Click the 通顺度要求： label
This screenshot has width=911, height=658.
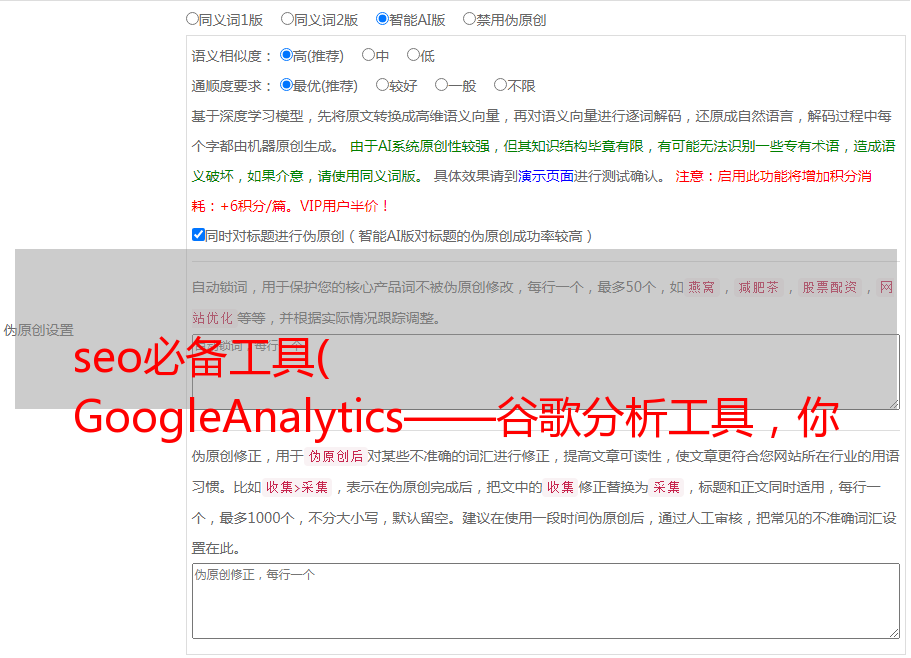pos(232,86)
